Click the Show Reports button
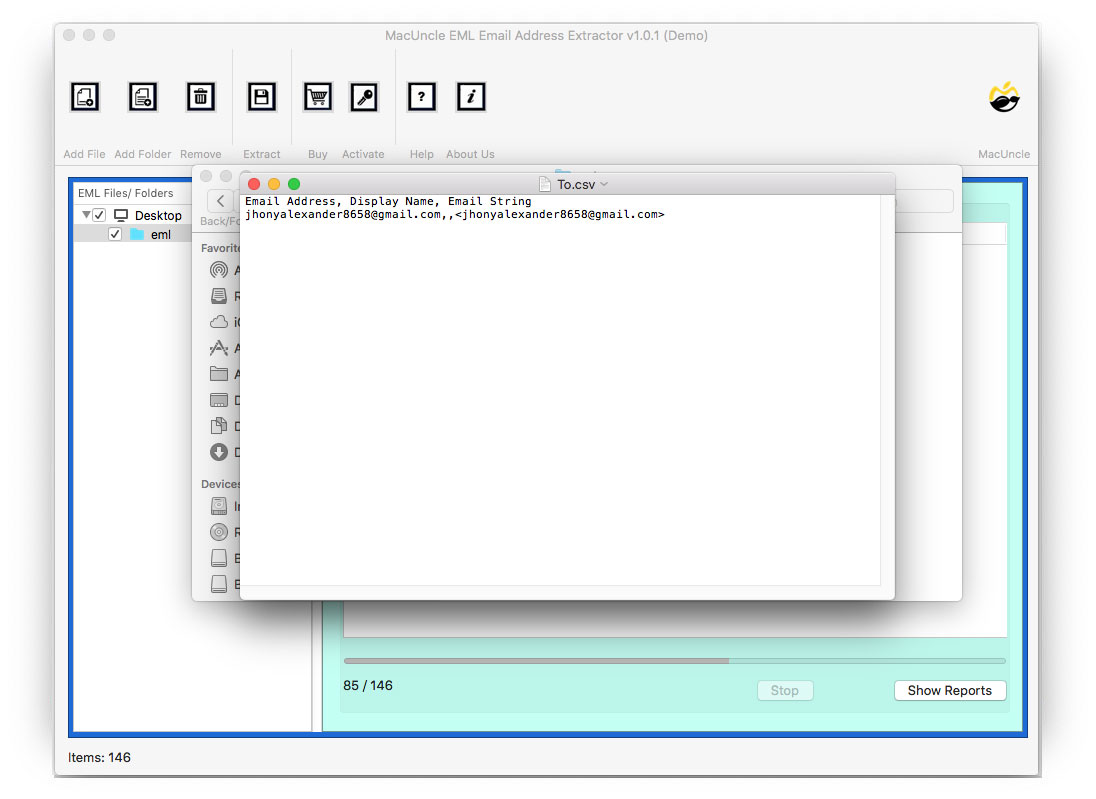 coord(950,691)
